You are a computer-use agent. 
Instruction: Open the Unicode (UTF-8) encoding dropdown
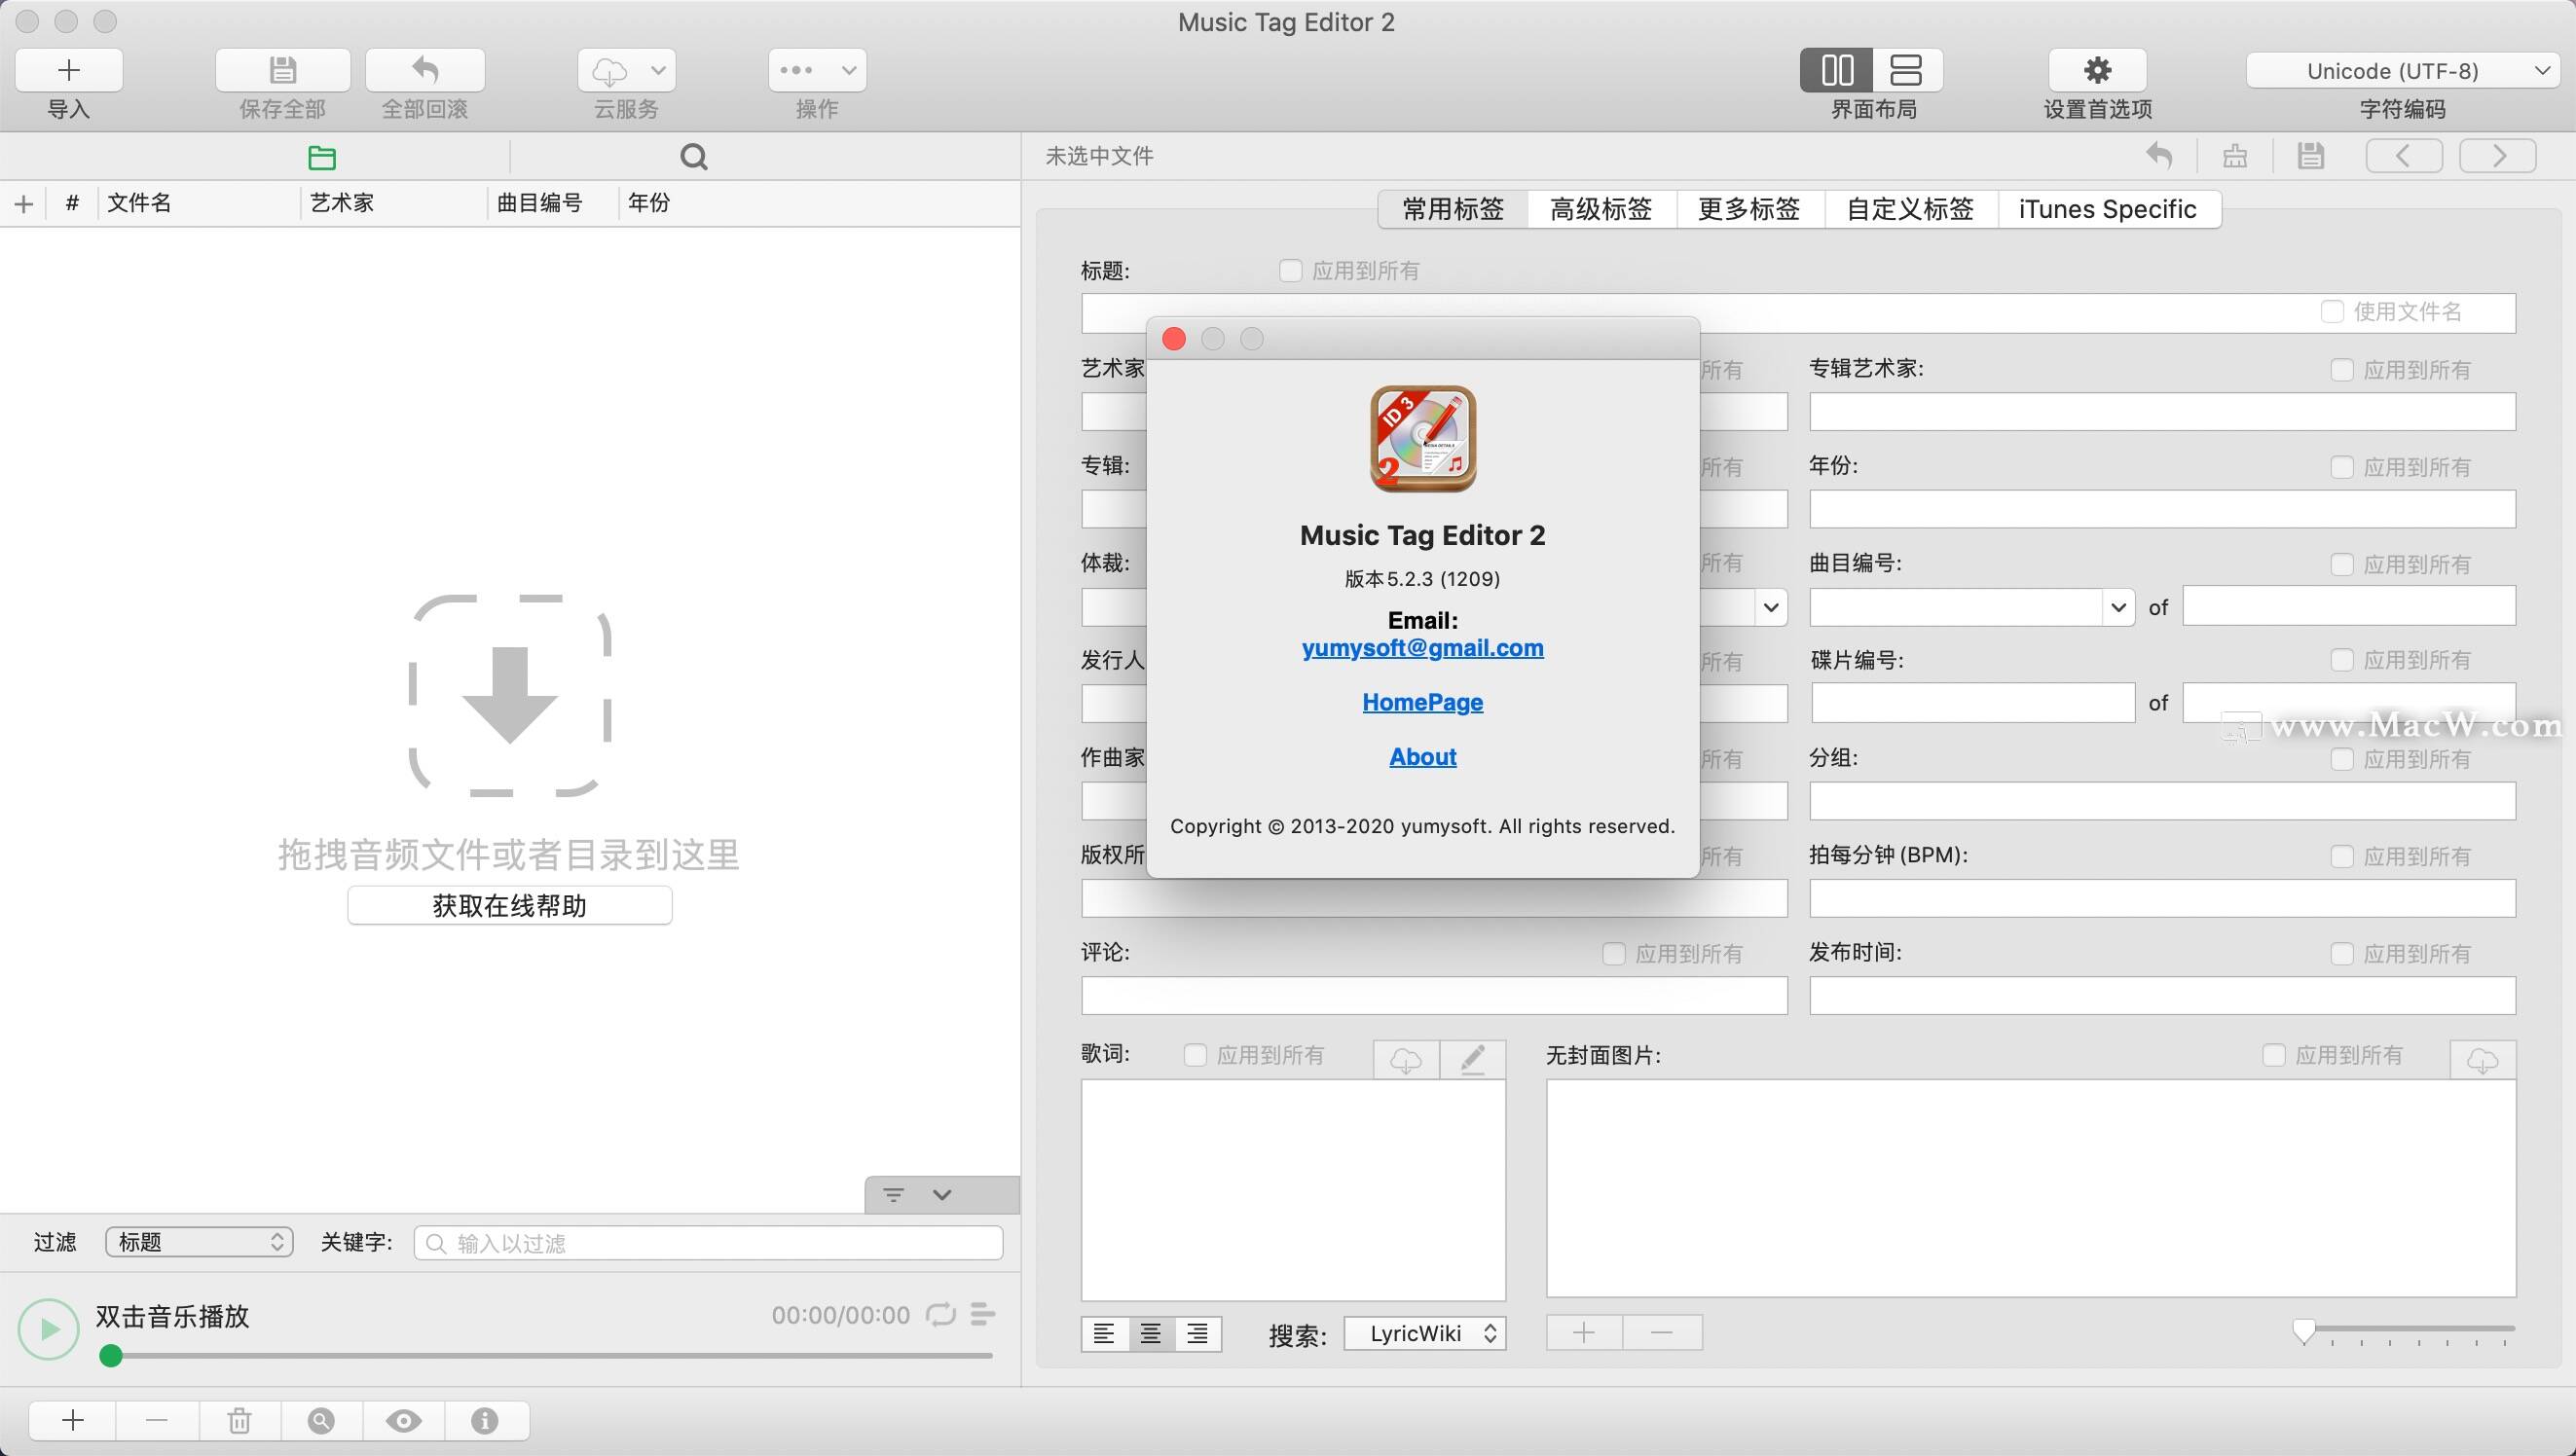(2402, 71)
